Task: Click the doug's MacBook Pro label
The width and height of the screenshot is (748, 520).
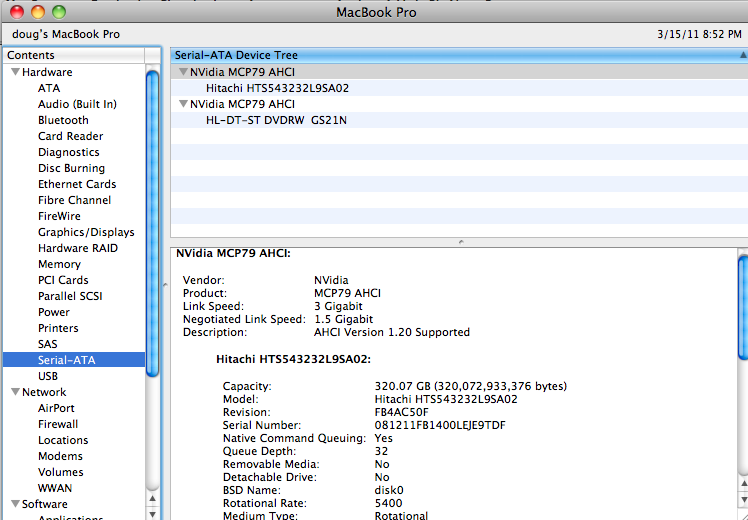Action: (66, 34)
